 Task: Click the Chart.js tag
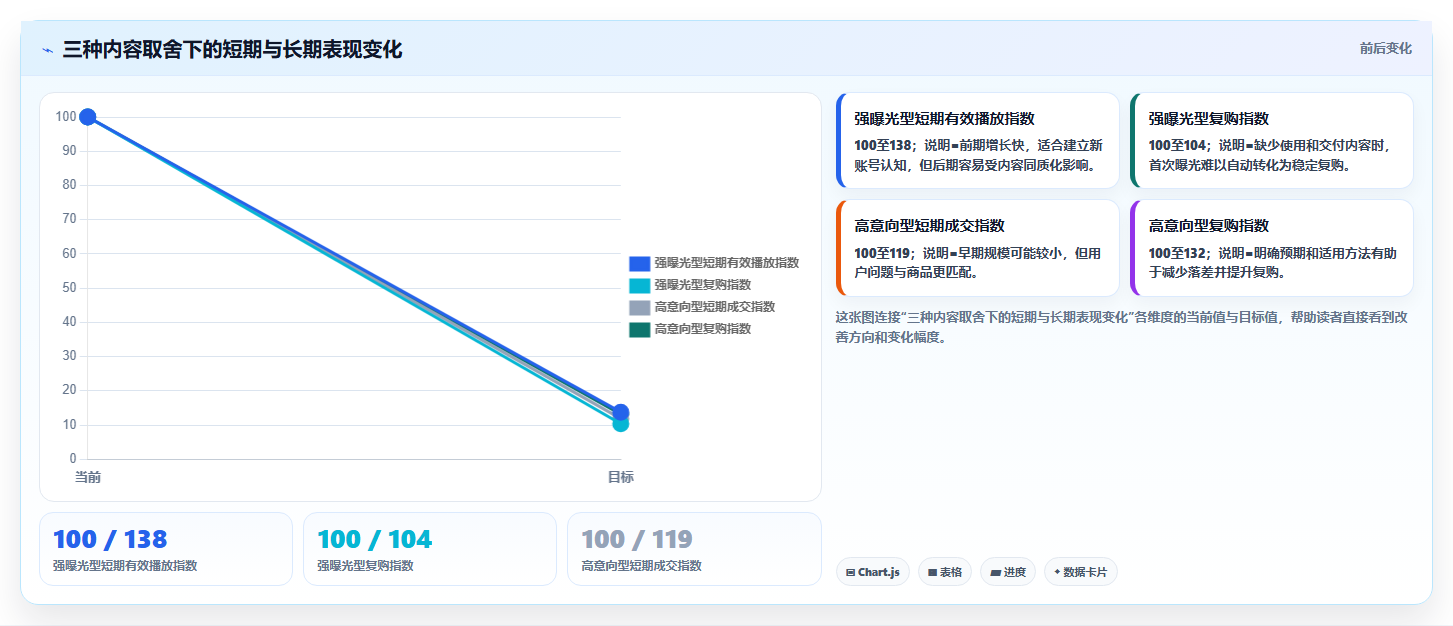pyautogui.click(x=872, y=572)
